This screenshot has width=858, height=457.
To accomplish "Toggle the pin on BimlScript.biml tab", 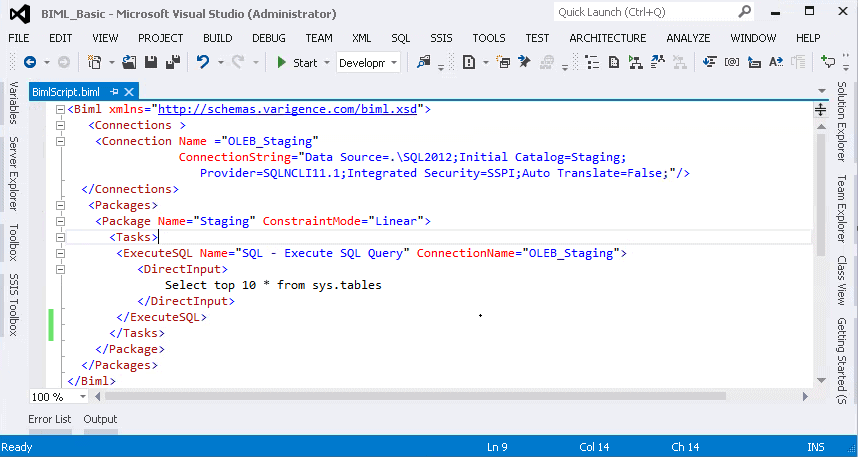I will click(x=114, y=91).
